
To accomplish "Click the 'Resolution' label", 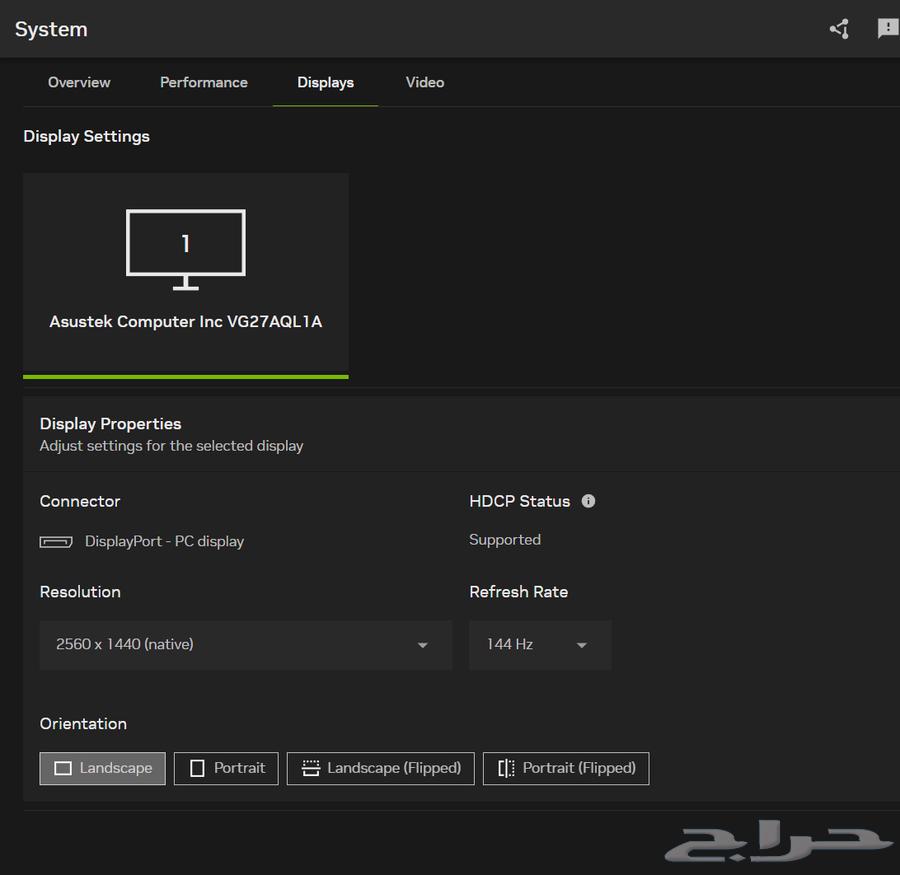I will (80, 592).
